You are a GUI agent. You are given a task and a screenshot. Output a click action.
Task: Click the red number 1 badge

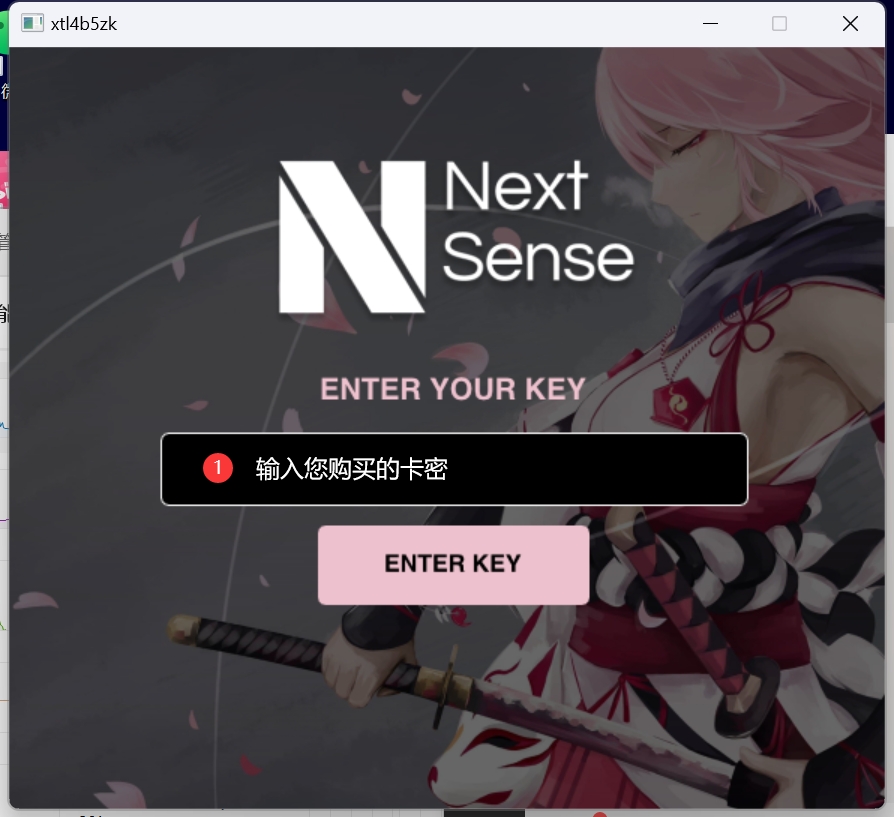click(x=218, y=468)
